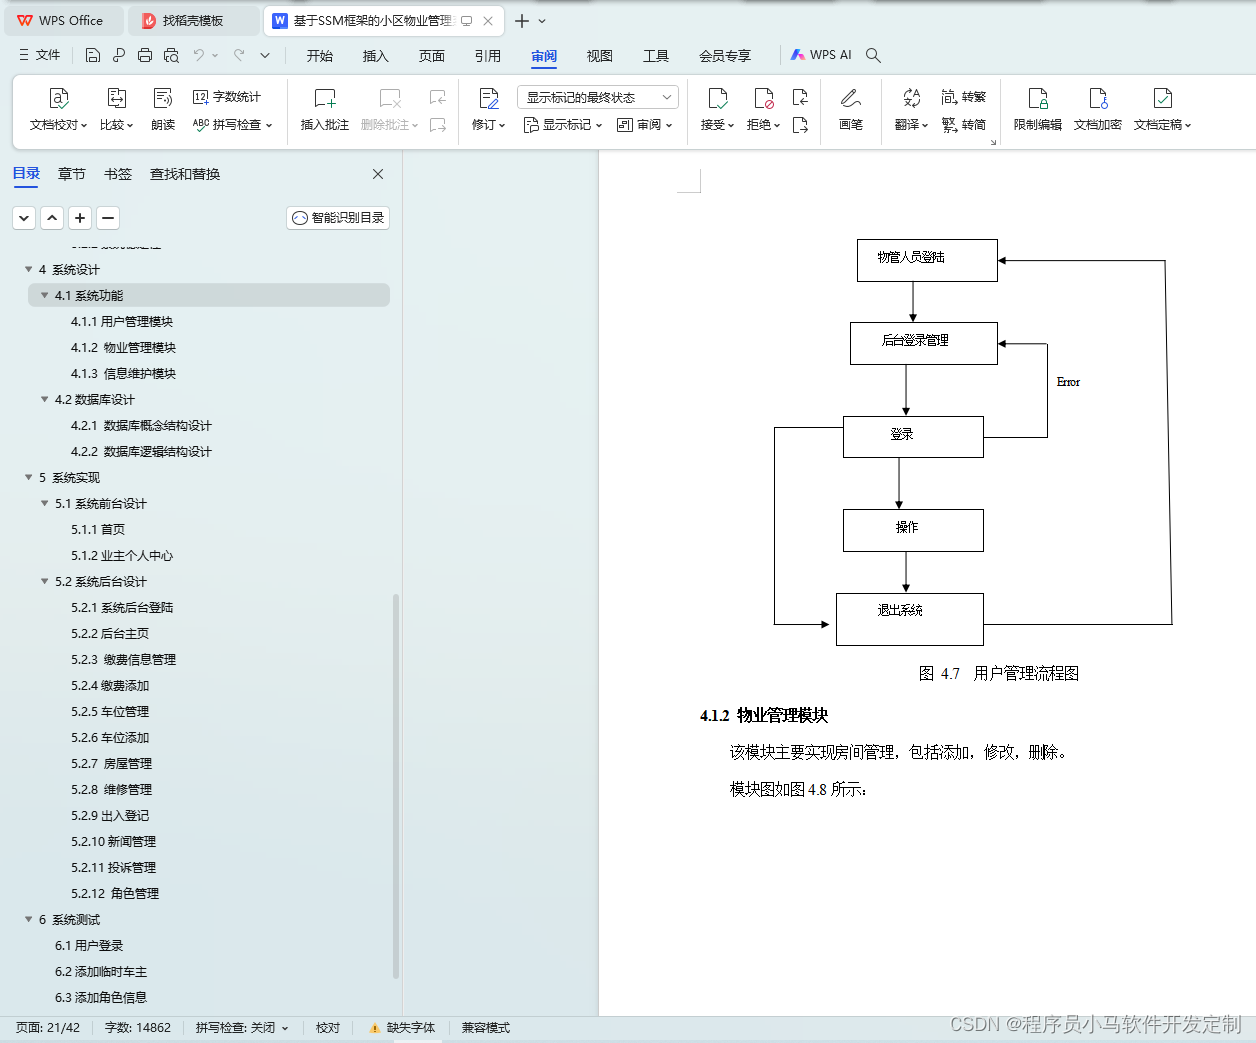Image resolution: width=1256 pixels, height=1043 pixels.
Task: Select the 画笔 pen annotation tool
Action: (x=851, y=110)
